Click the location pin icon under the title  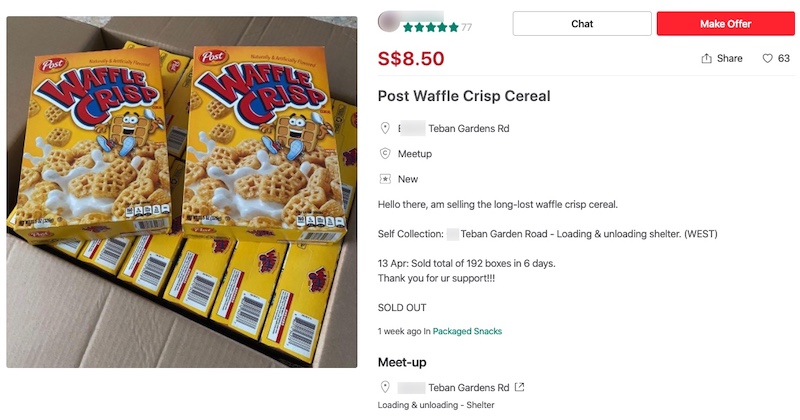point(385,128)
